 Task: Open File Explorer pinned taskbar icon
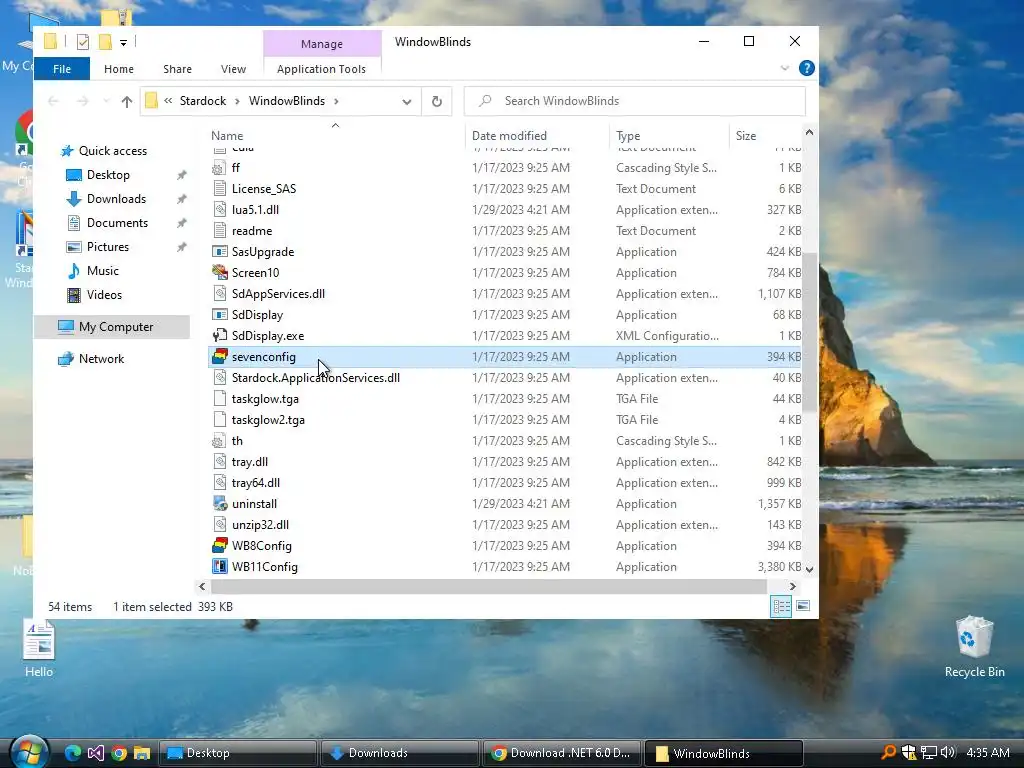142,753
